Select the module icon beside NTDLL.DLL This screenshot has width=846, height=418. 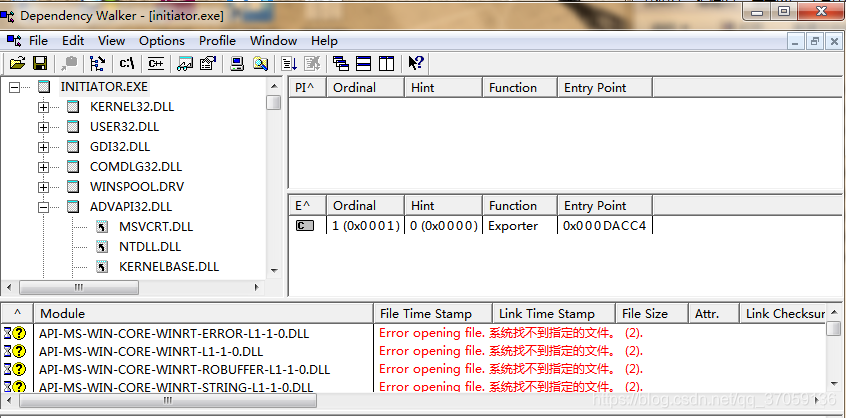click(102, 246)
